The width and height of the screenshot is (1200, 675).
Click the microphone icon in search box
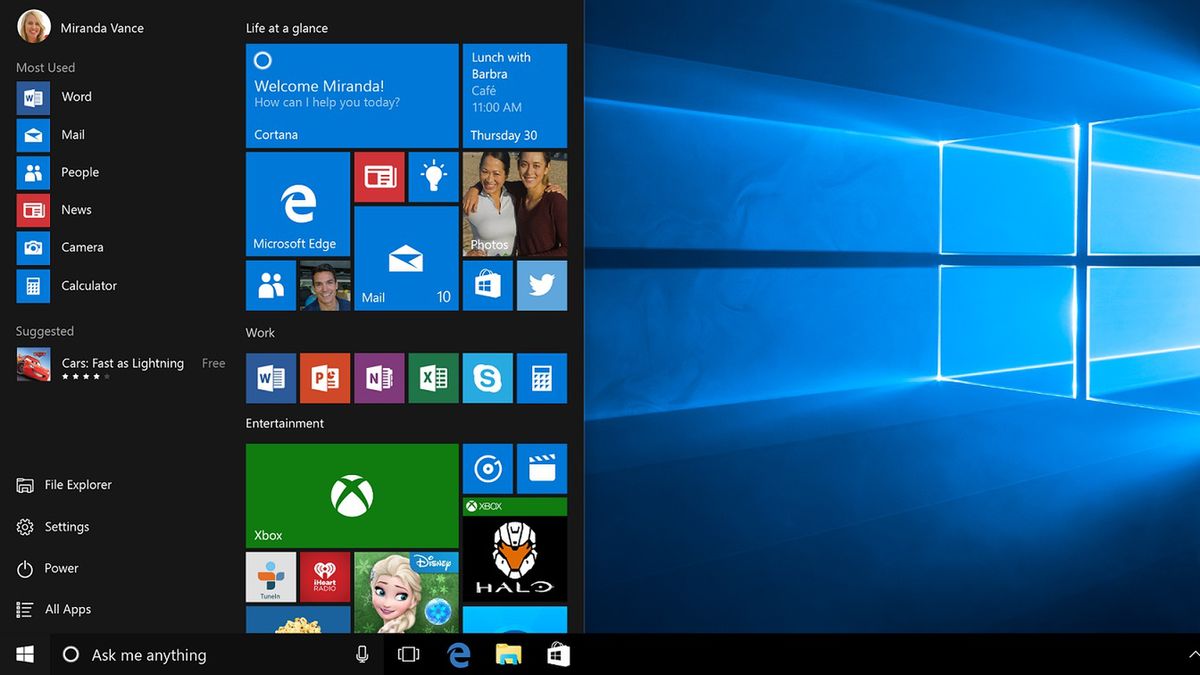tap(362, 655)
